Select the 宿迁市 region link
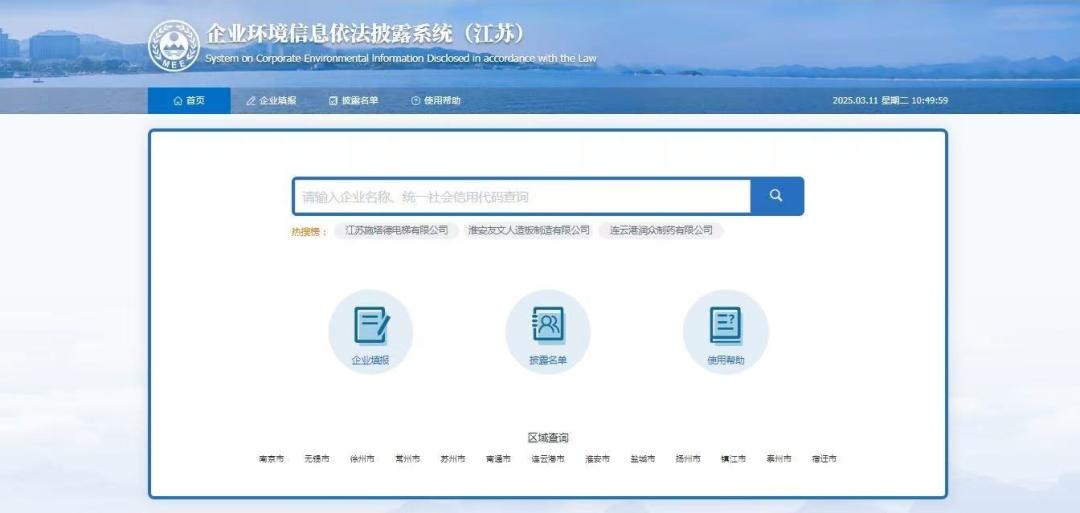Image resolution: width=1080 pixels, height=513 pixels. point(824,459)
